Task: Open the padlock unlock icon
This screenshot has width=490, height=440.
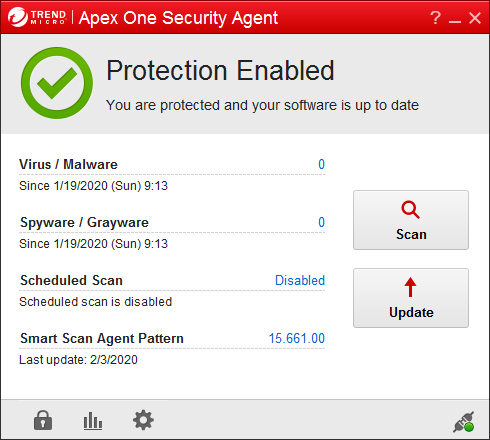Action: click(x=43, y=420)
